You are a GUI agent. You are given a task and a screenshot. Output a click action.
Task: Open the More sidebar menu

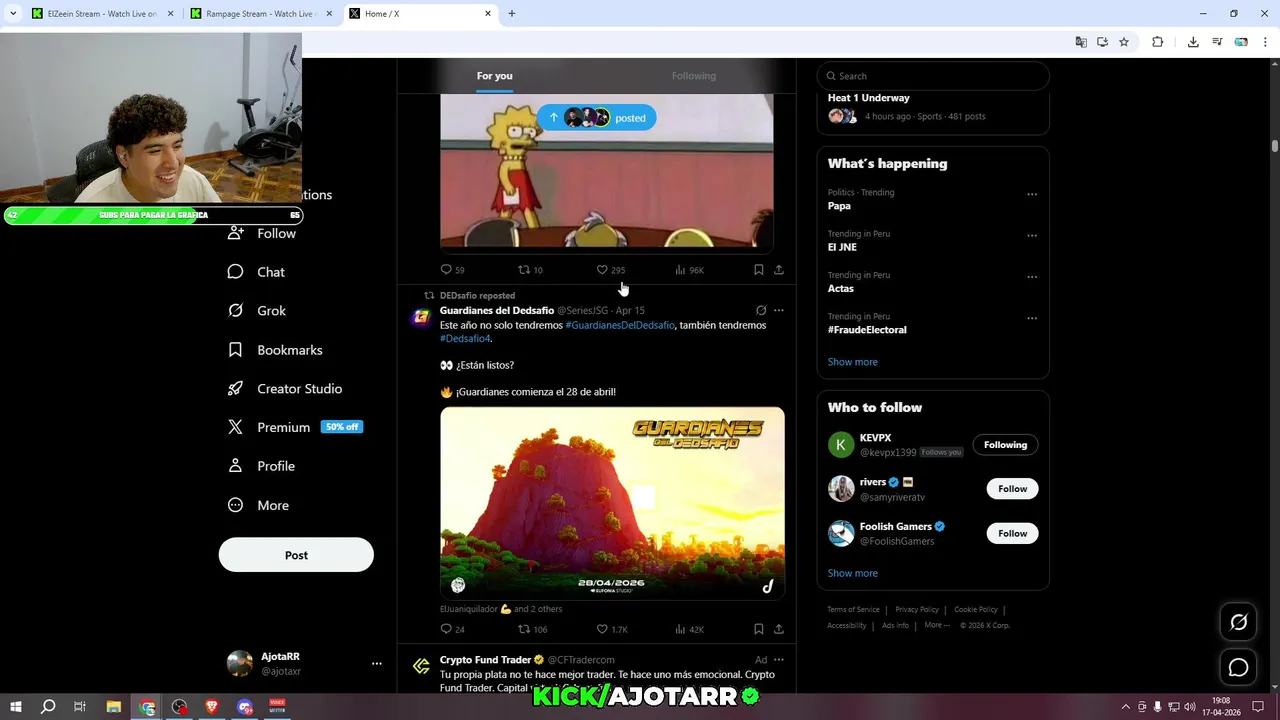[x=258, y=505]
